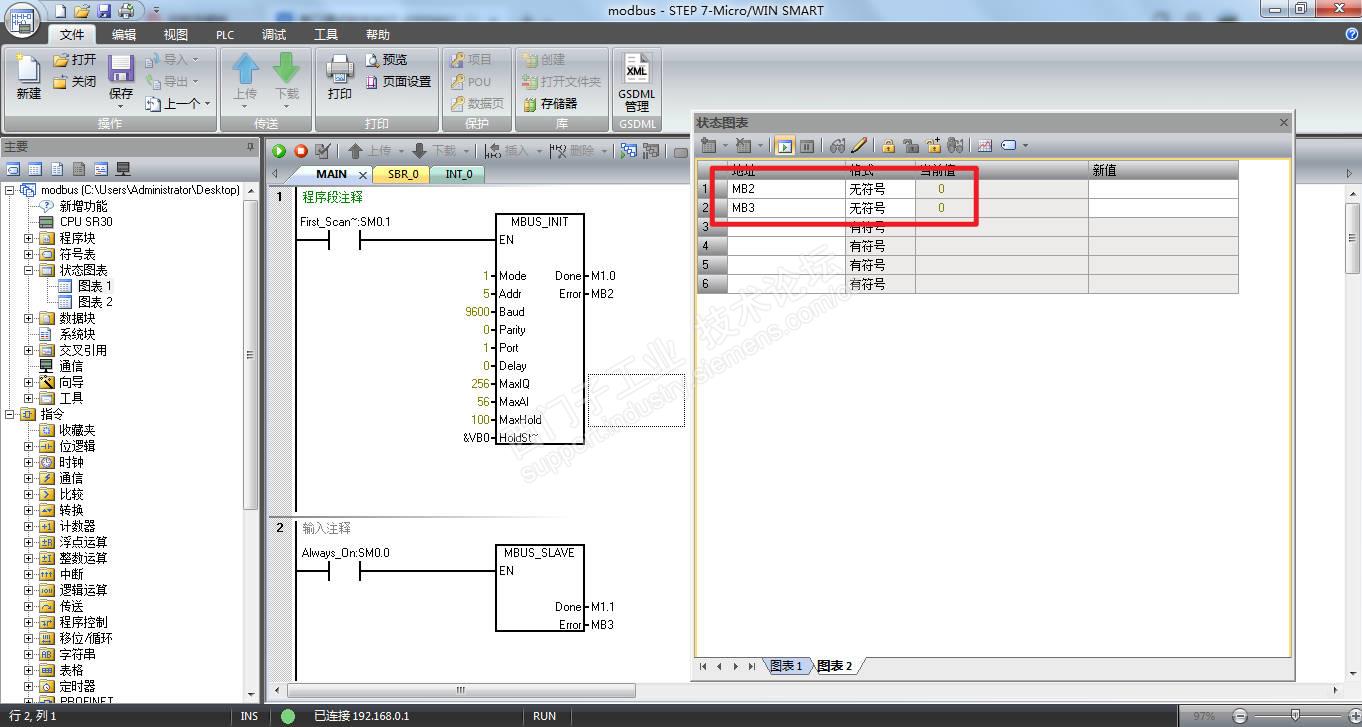Expand the 符号表 tree node
The image size is (1362, 727).
[29, 254]
